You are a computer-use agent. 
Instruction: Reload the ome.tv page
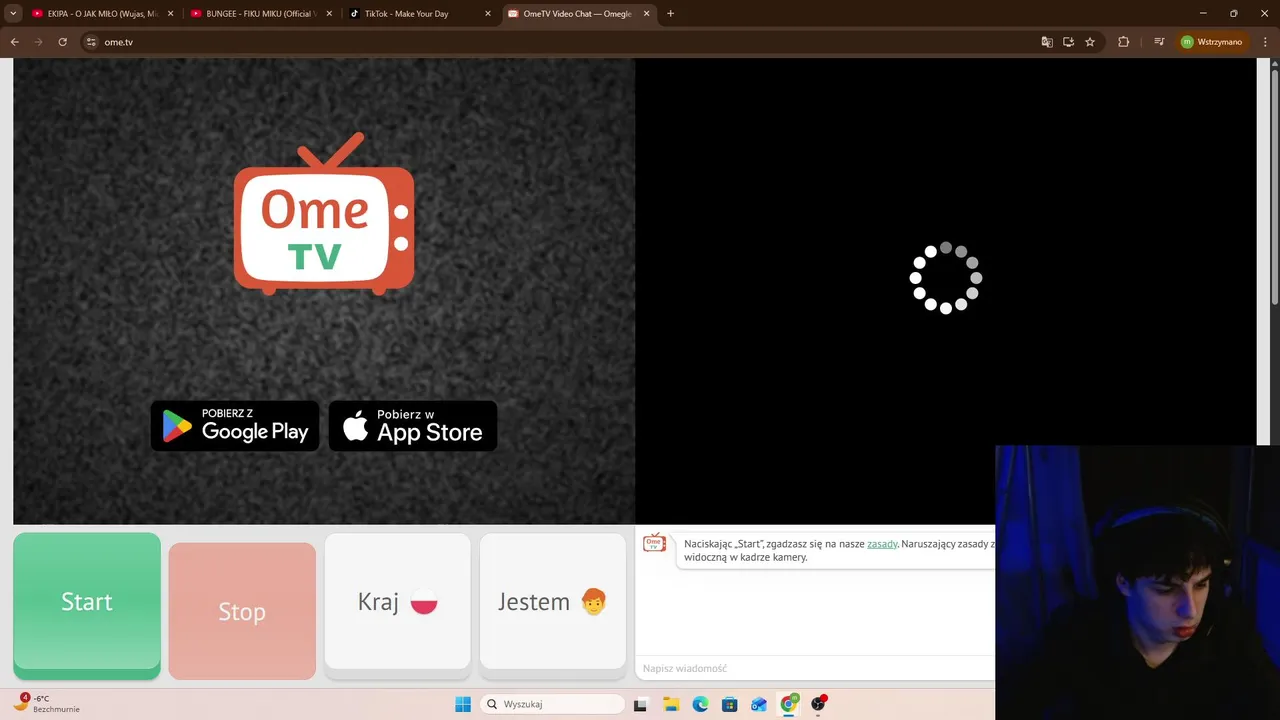point(62,42)
